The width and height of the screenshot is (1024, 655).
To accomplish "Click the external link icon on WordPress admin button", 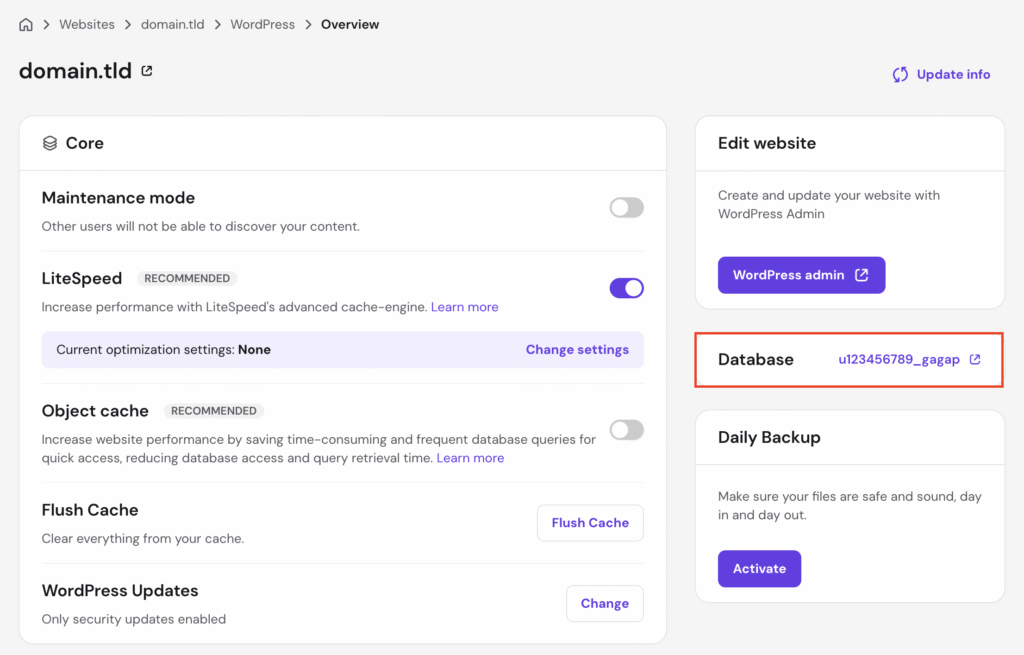I will click(862, 275).
